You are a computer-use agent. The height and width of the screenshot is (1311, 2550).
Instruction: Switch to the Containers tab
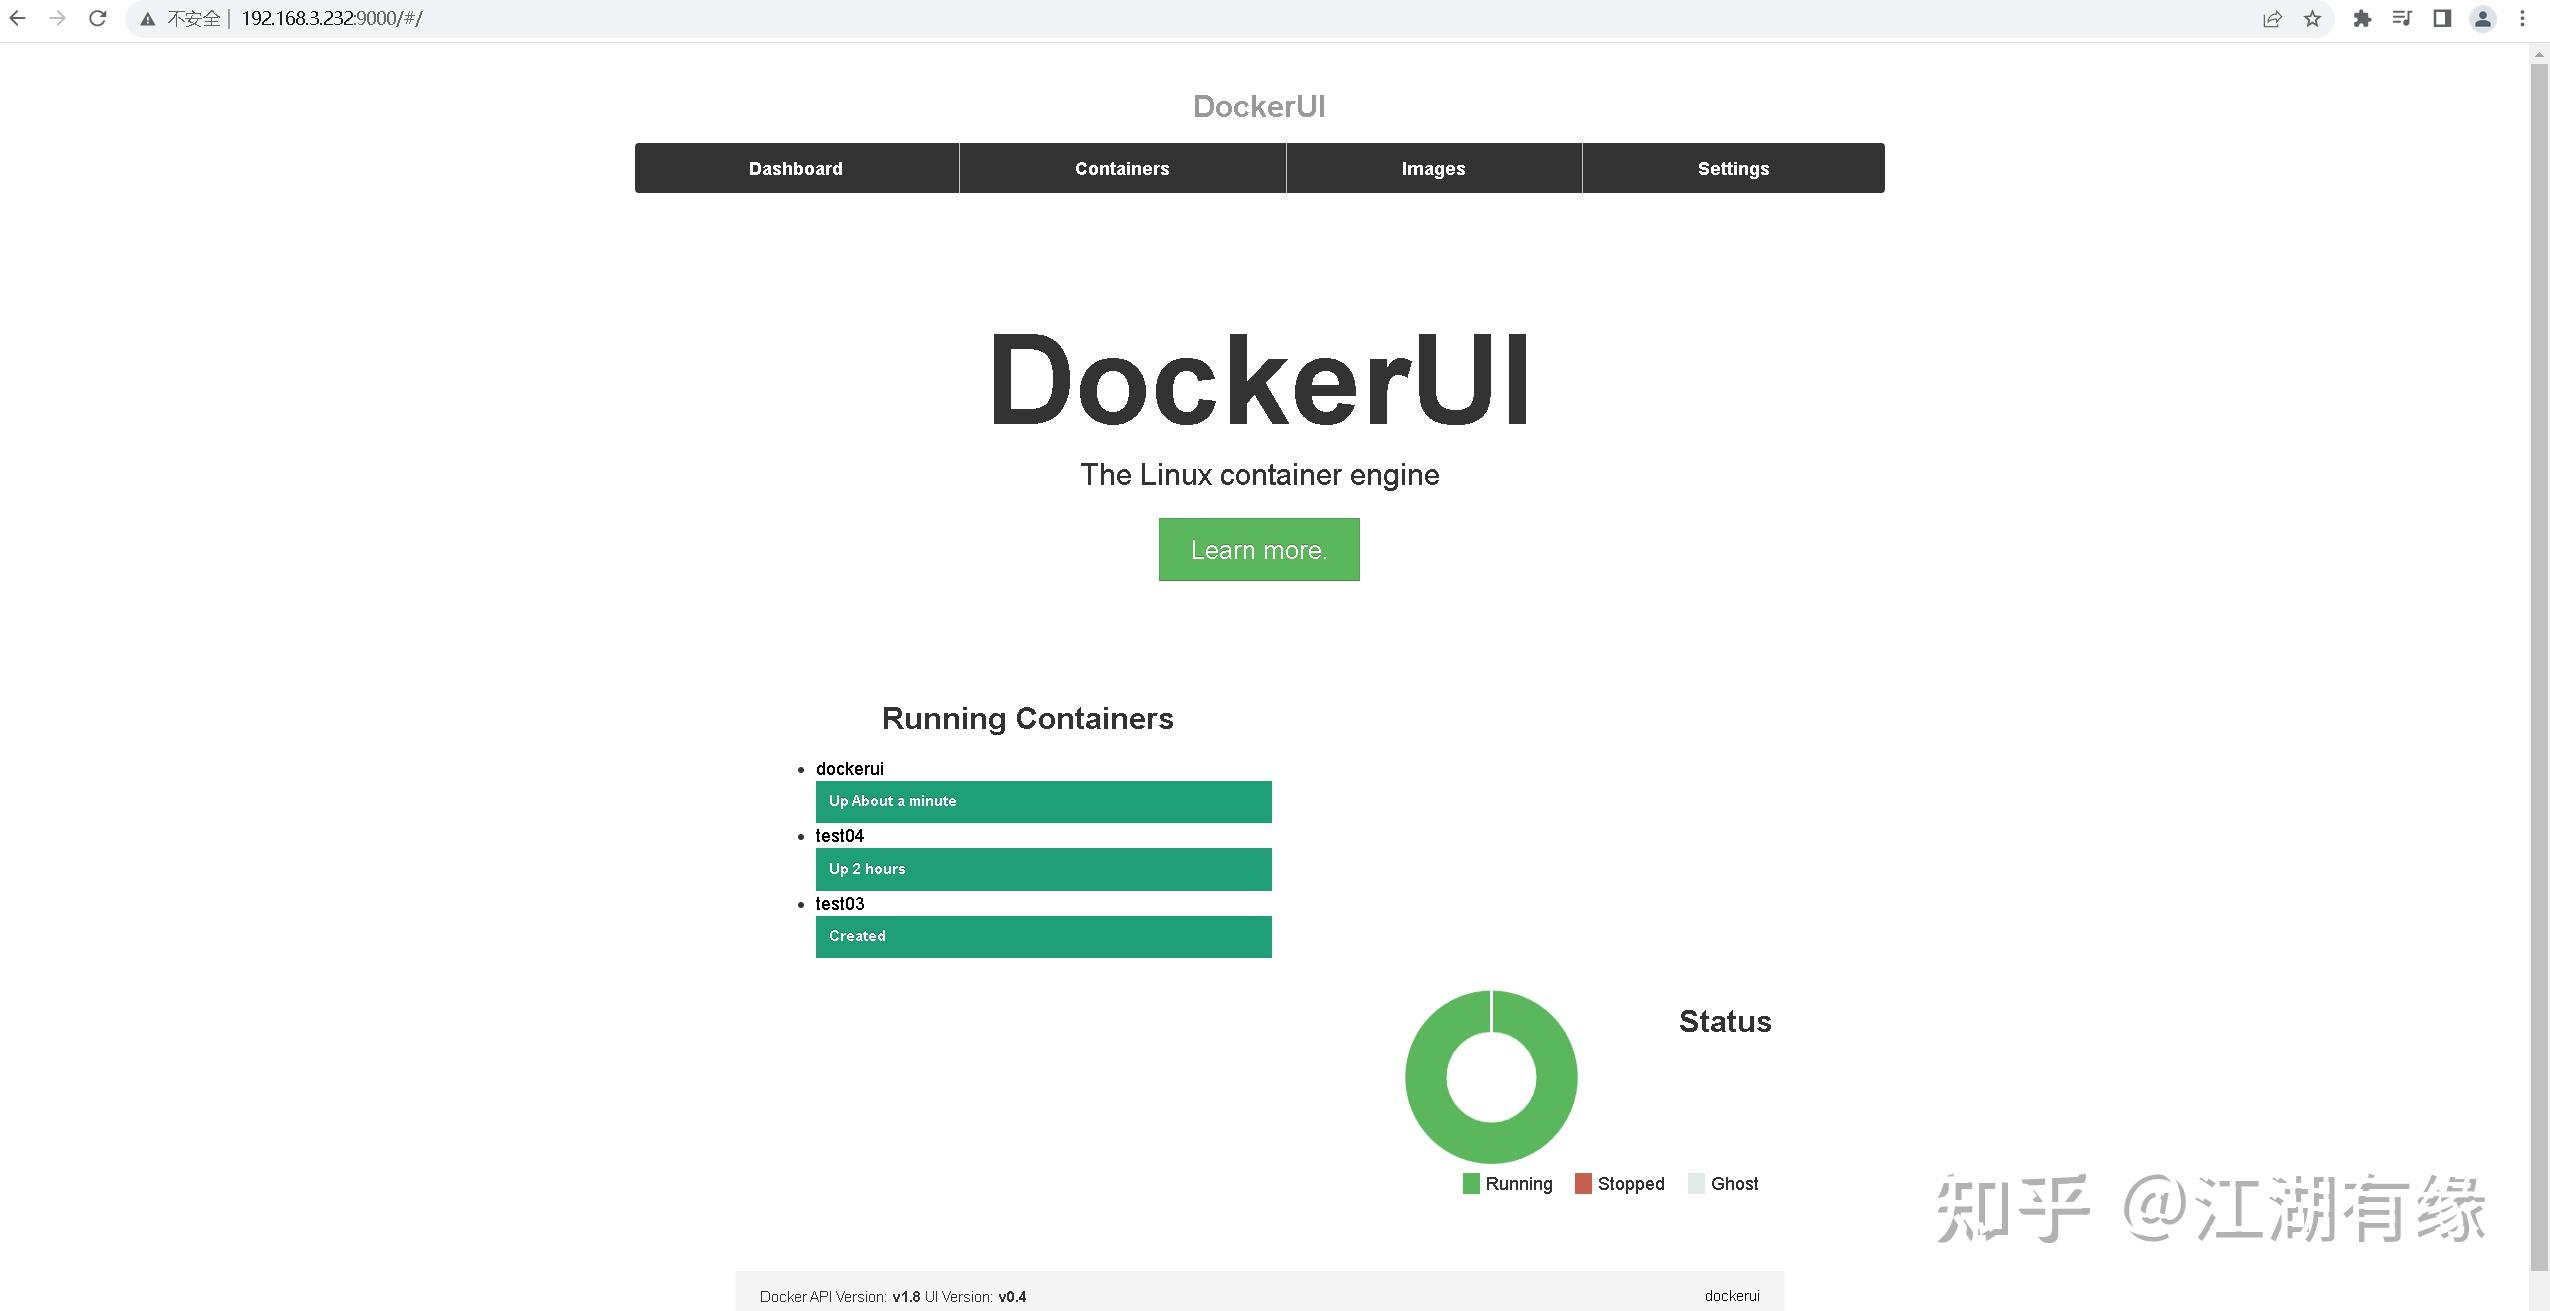coord(1122,167)
